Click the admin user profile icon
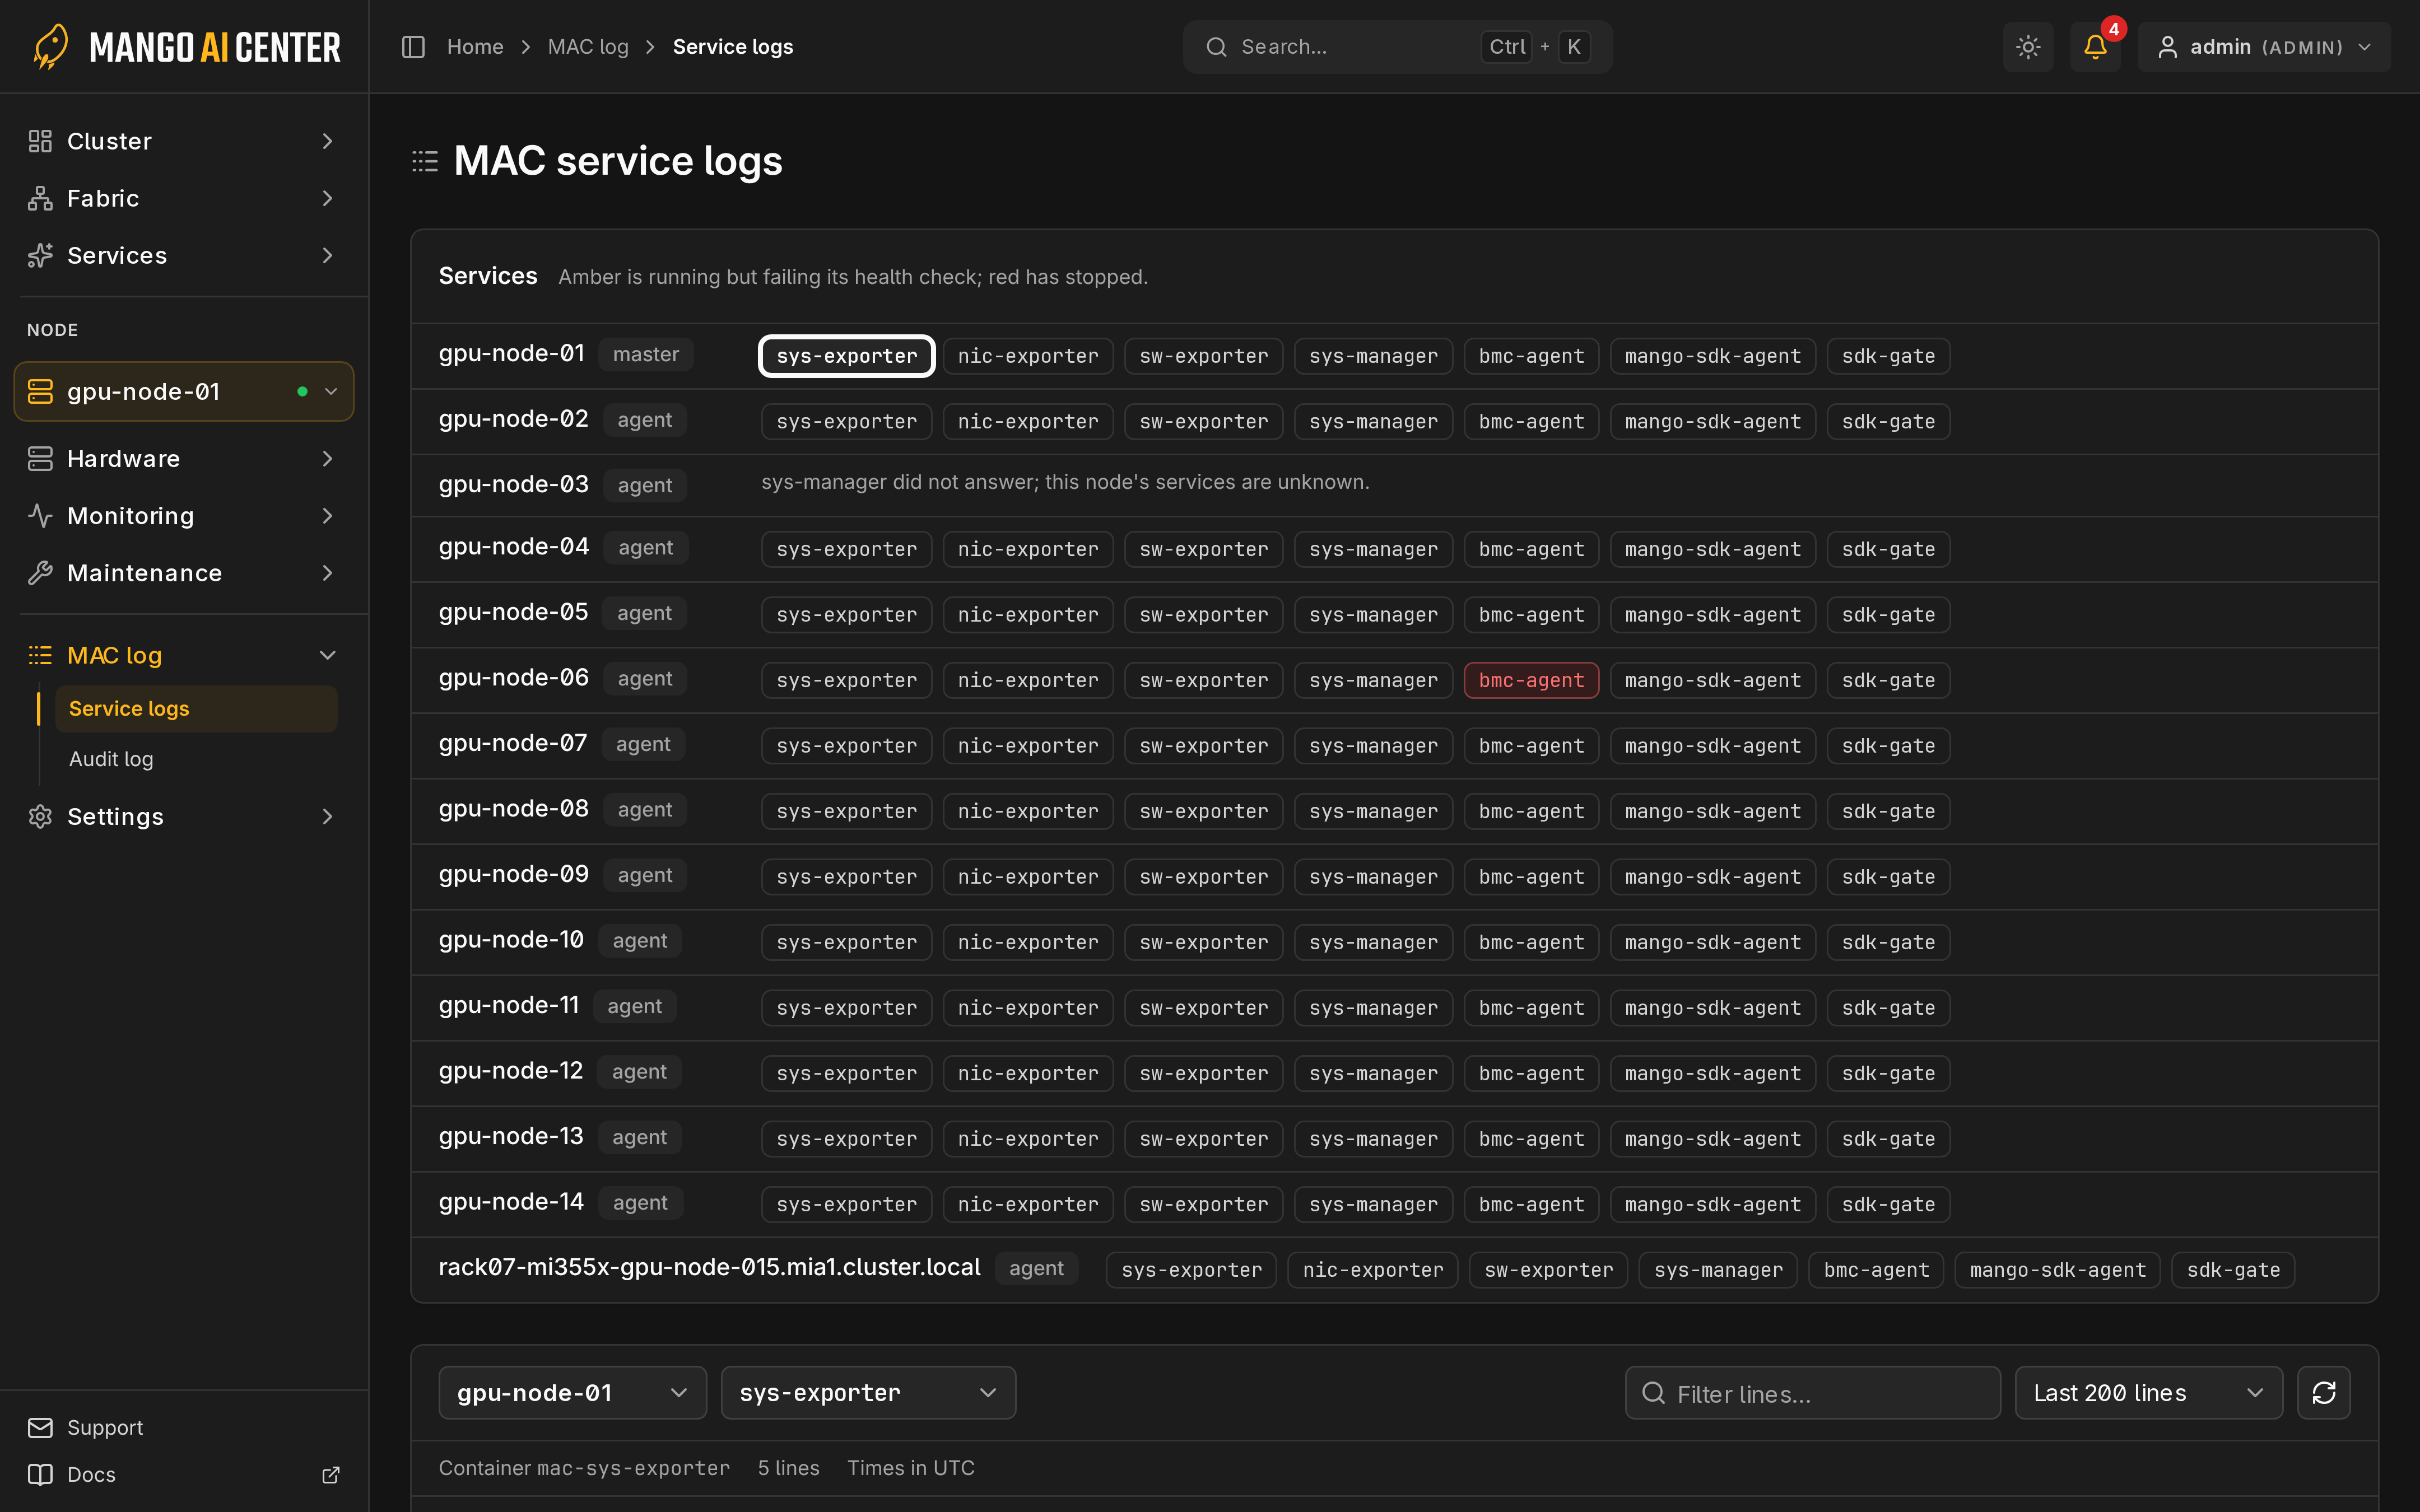Image resolution: width=2420 pixels, height=1512 pixels. click(x=2167, y=47)
